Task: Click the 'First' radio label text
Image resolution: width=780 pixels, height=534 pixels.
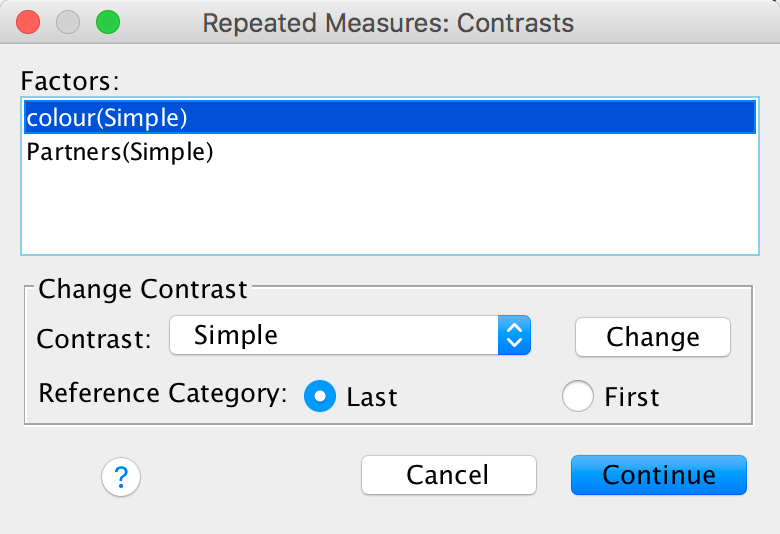Action: tap(632, 397)
